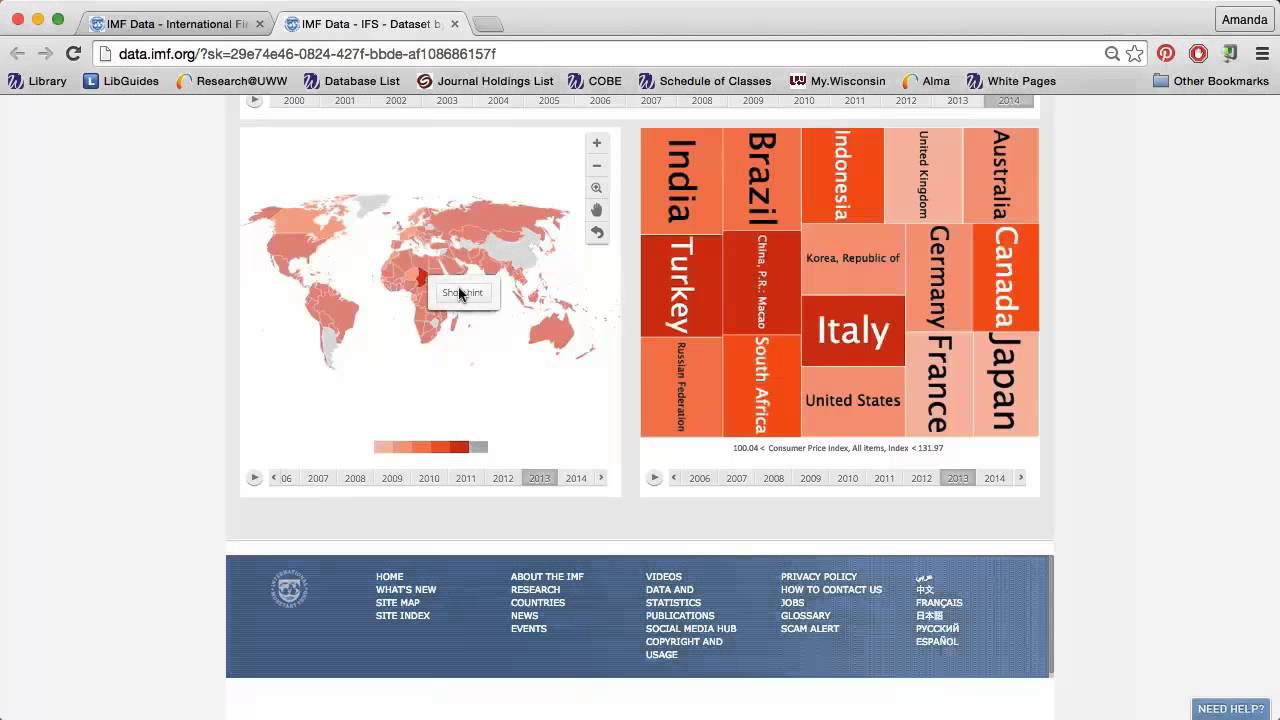Switch to IMF Data - International tab

177,23
